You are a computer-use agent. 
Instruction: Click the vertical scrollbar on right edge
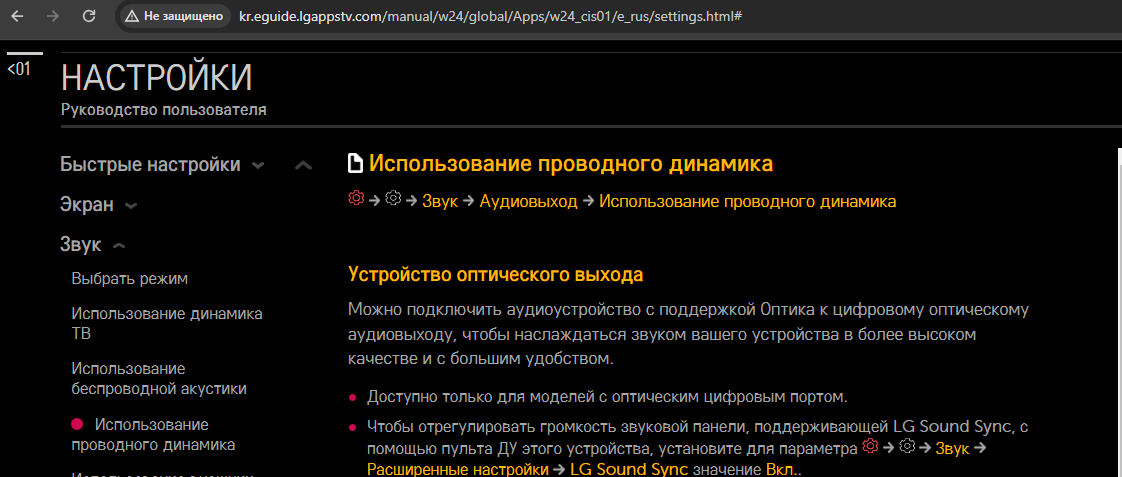point(1117,300)
